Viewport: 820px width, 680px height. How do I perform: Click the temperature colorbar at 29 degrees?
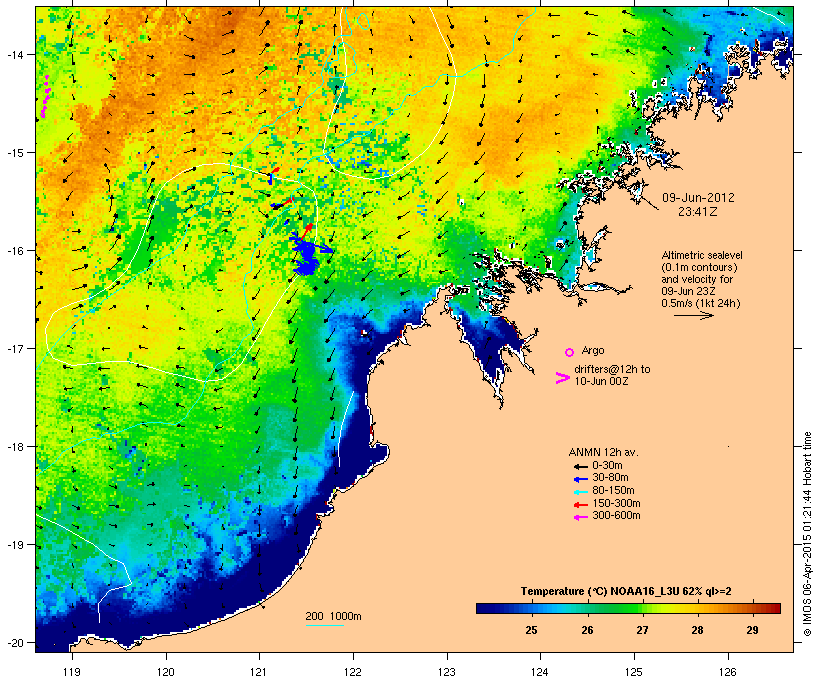click(x=753, y=608)
